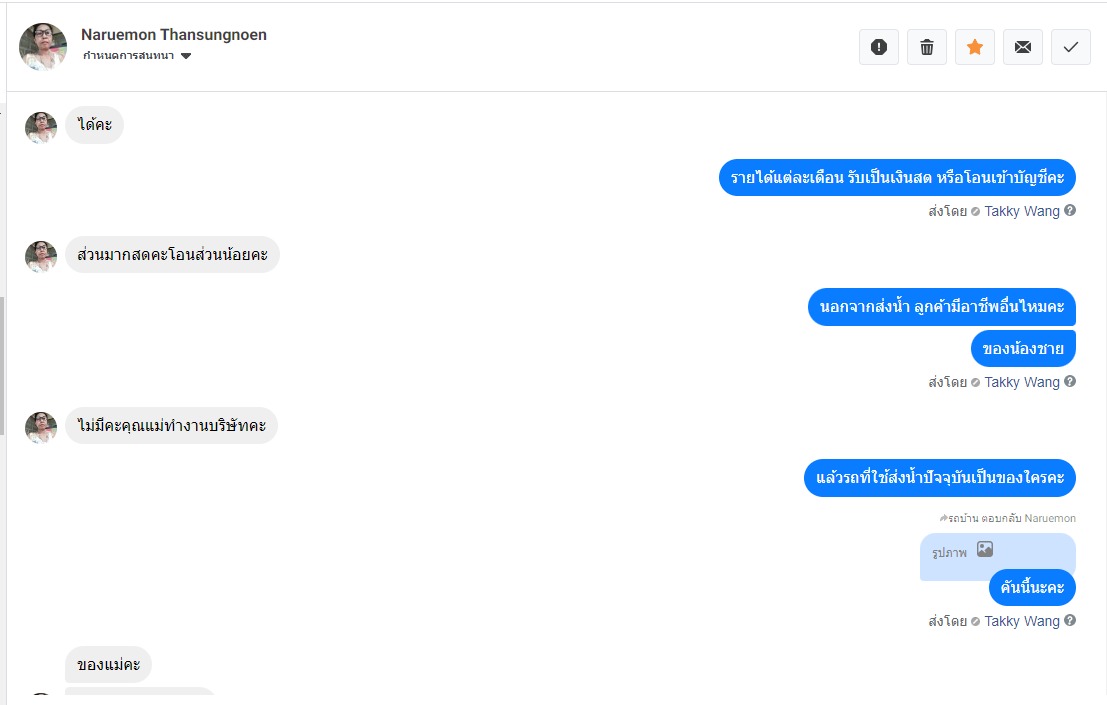Image resolution: width=1107 pixels, height=705 pixels.
Task: Click the left edge scrollbar handle
Action: coord(2,366)
